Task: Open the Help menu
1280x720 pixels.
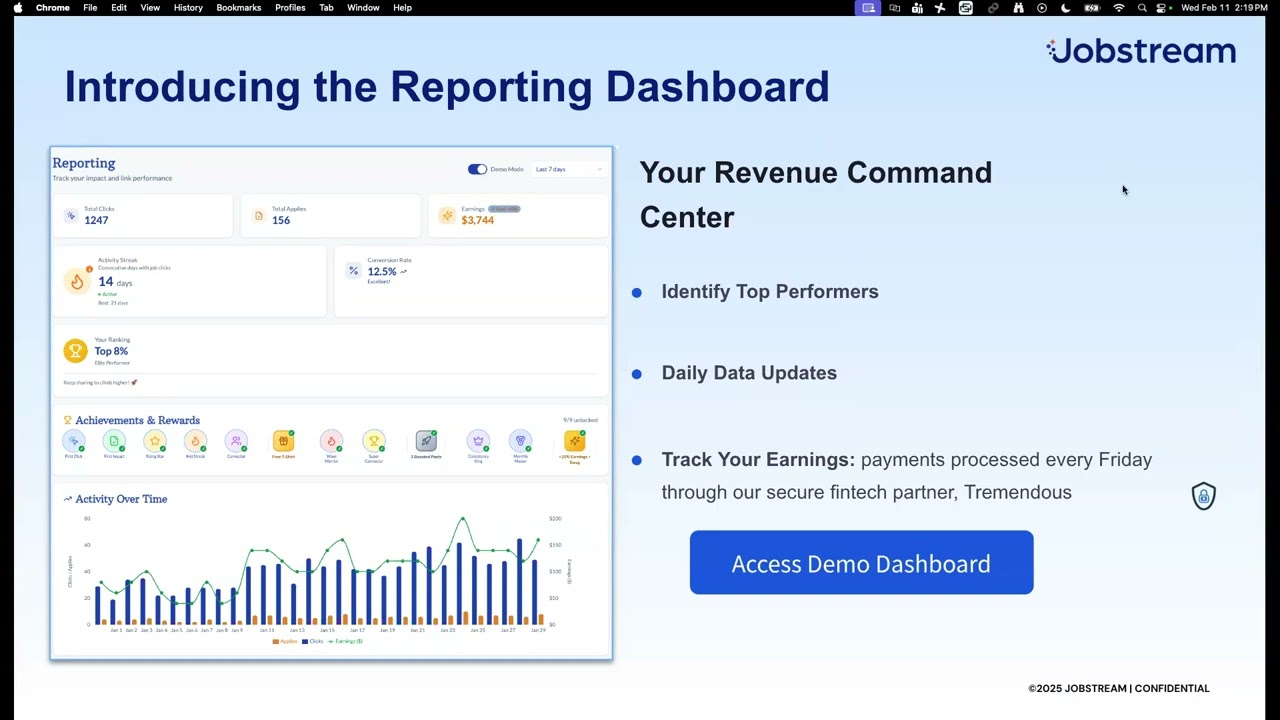Action: [x=402, y=7]
